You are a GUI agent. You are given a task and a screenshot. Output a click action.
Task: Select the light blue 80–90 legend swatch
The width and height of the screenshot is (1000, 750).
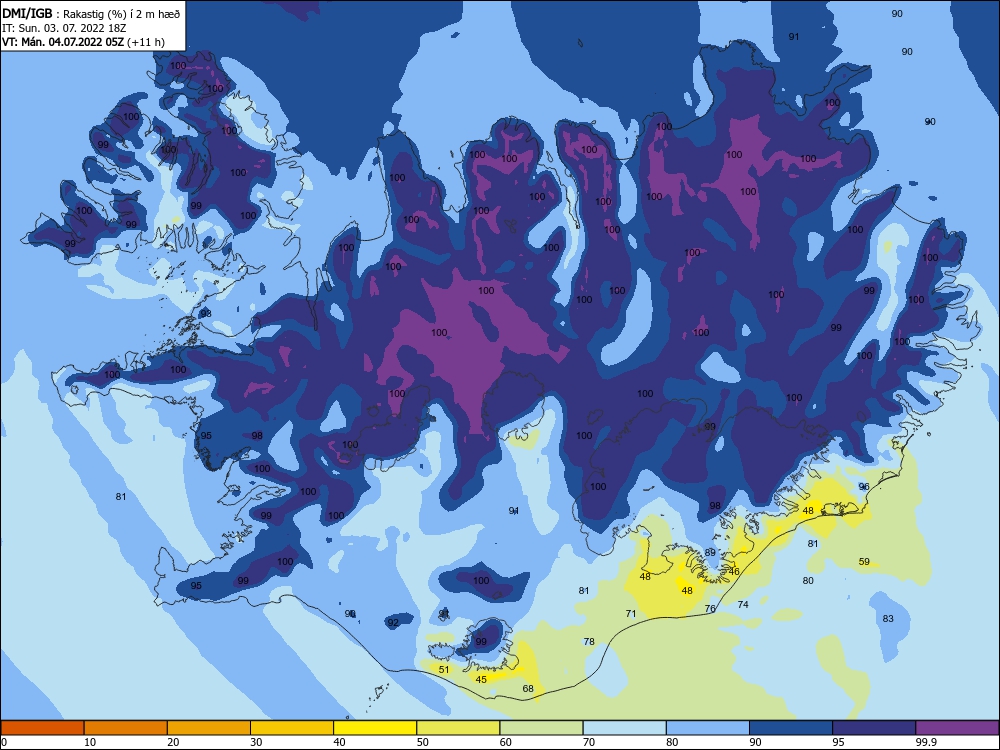point(708,728)
